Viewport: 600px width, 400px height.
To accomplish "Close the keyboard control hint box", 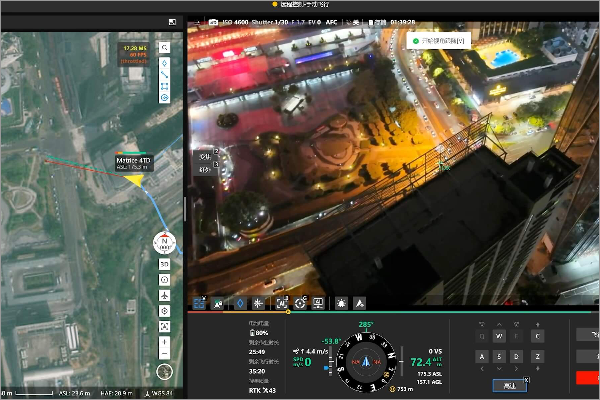I will (x=527, y=379).
